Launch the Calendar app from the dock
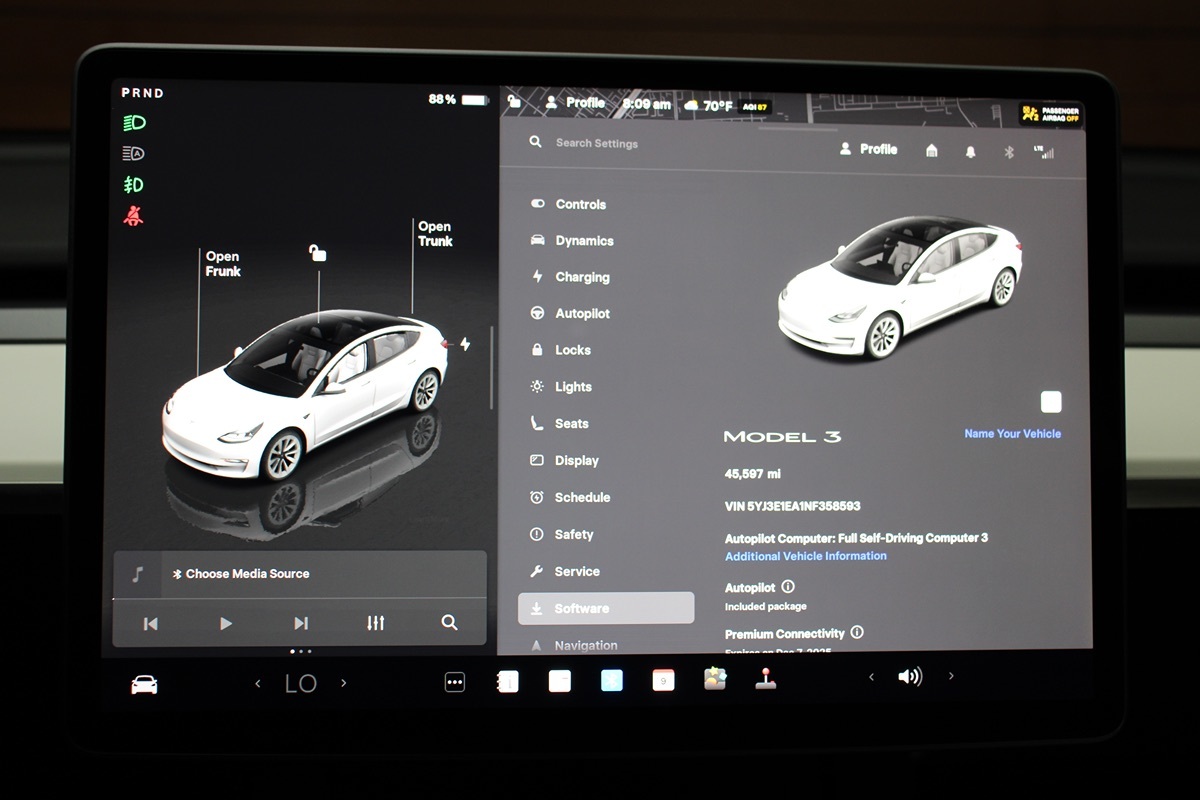Image resolution: width=1200 pixels, height=800 pixels. [663, 681]
